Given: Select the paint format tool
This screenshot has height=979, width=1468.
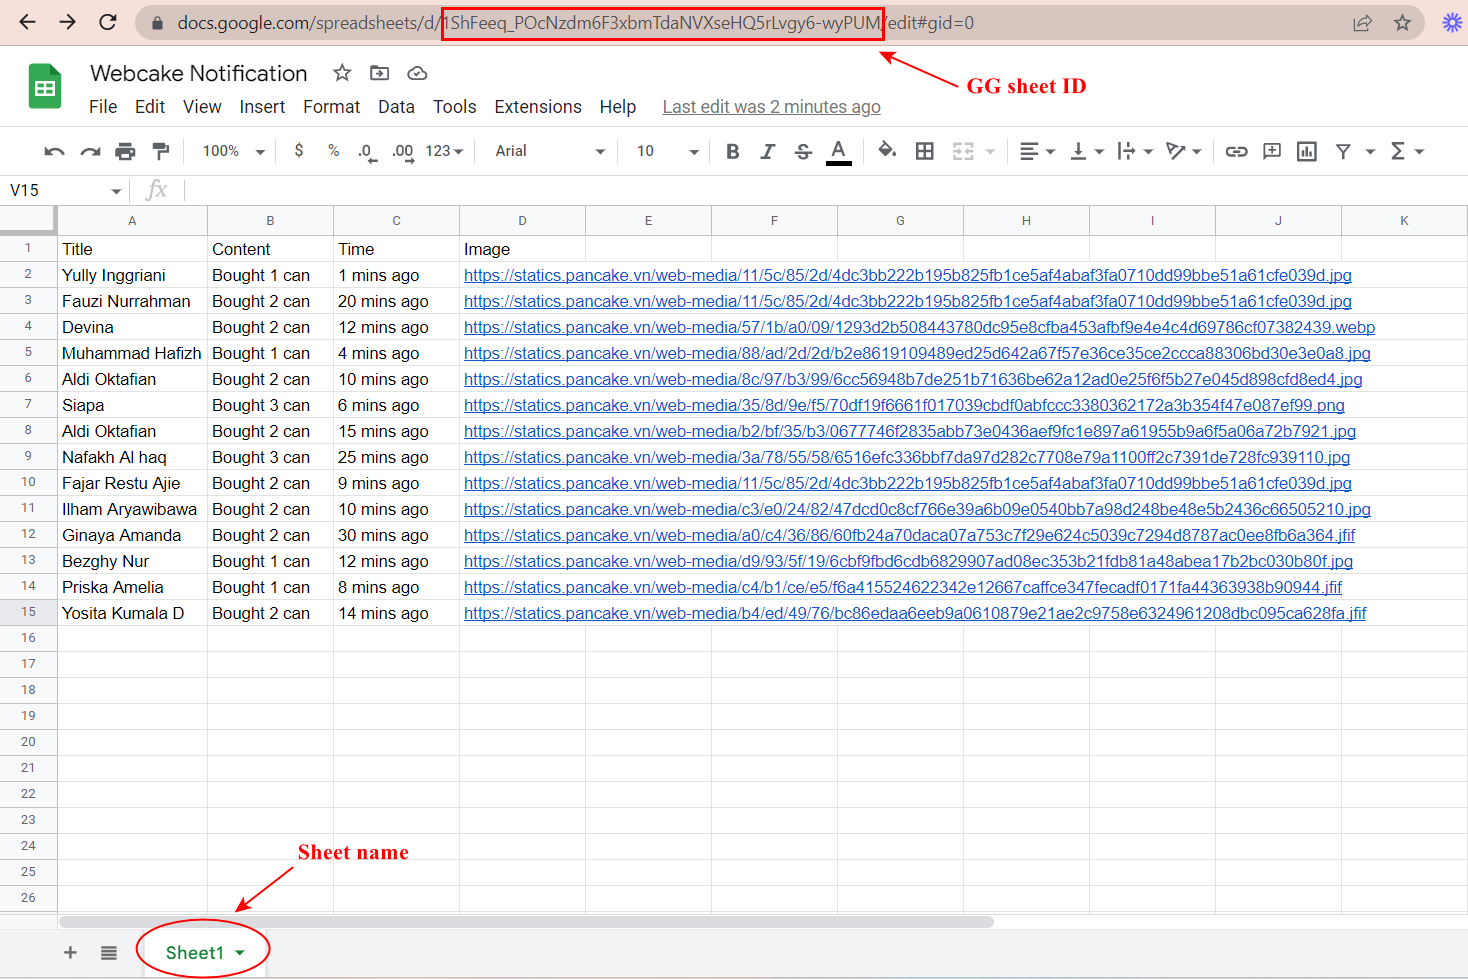Looking at the screenshot, I should [160, 151].
